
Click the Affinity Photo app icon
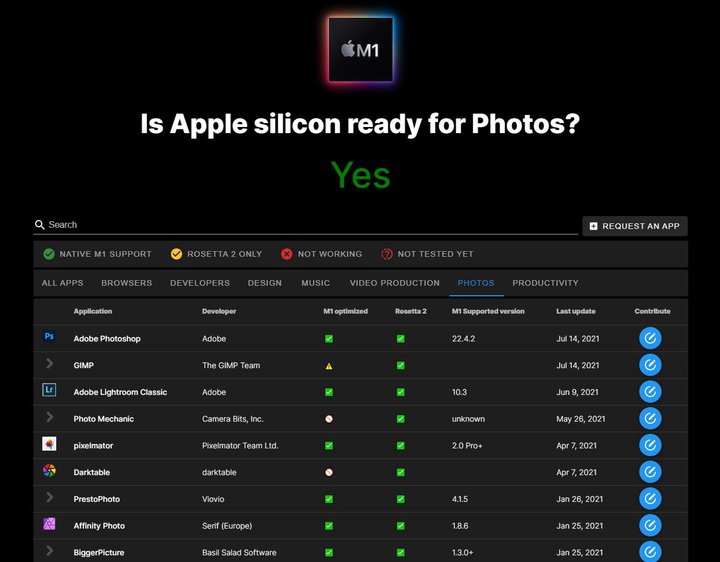49,525
